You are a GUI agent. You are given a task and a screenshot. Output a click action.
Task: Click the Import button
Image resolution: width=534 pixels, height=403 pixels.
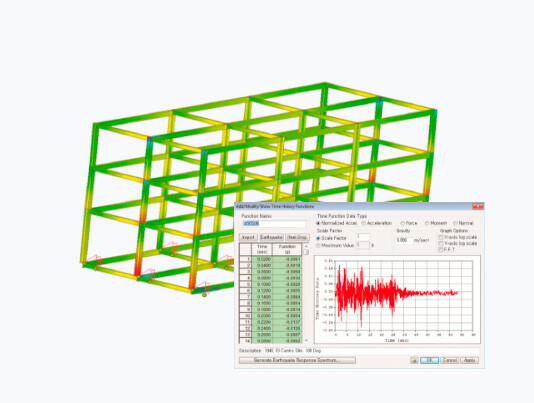pyautogui.click(x=248, y=237)
